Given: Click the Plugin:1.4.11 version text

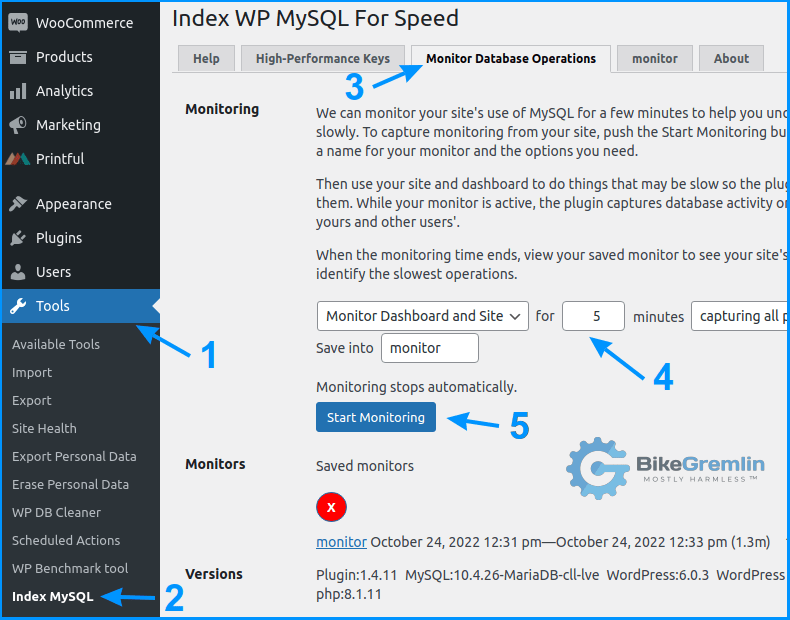Looking at the screenshot, I should (x=357, y=575).
